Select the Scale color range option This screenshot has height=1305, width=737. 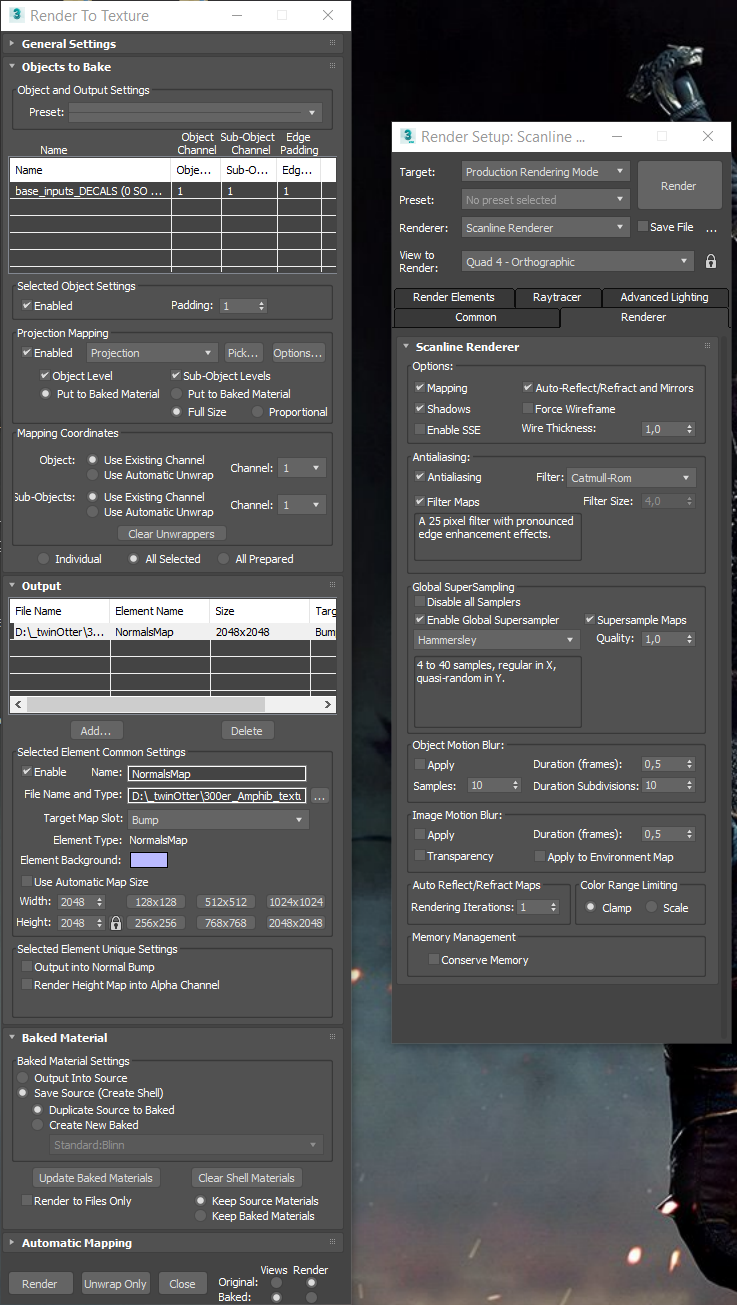[x=651, y=908]
